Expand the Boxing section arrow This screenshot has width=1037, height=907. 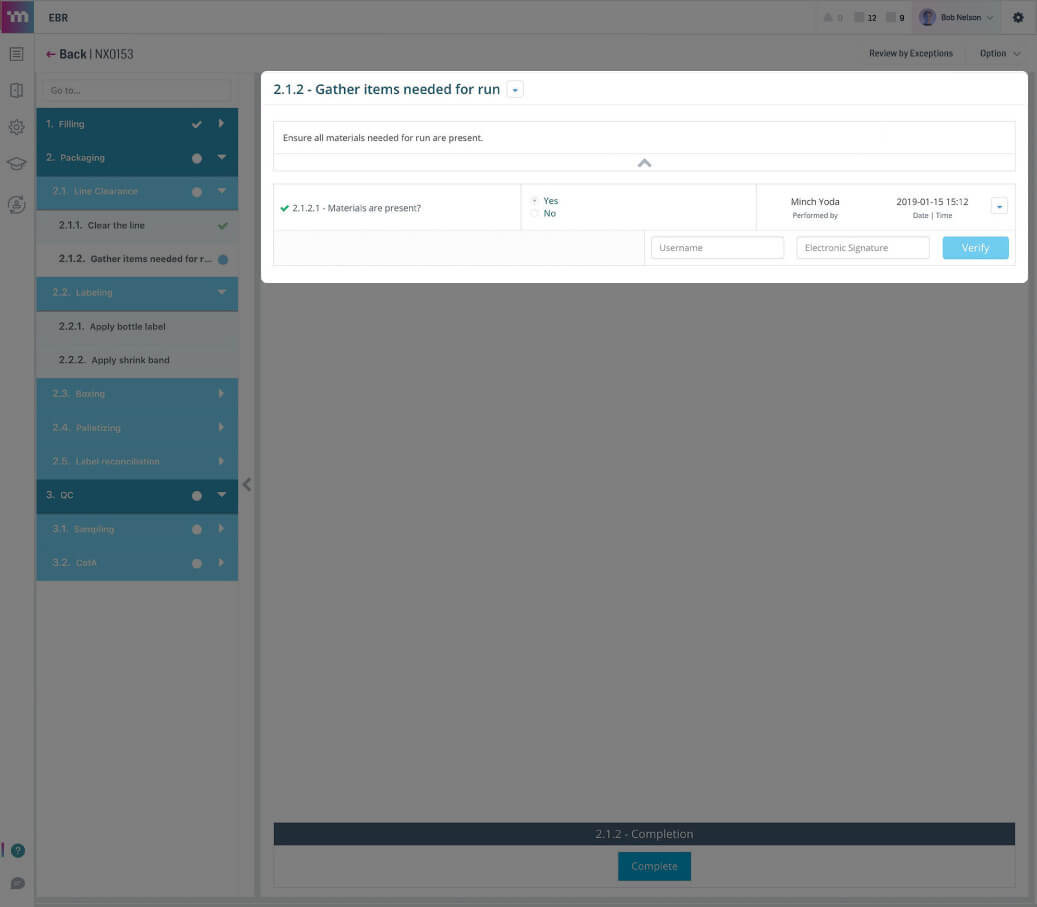[221, 393]
